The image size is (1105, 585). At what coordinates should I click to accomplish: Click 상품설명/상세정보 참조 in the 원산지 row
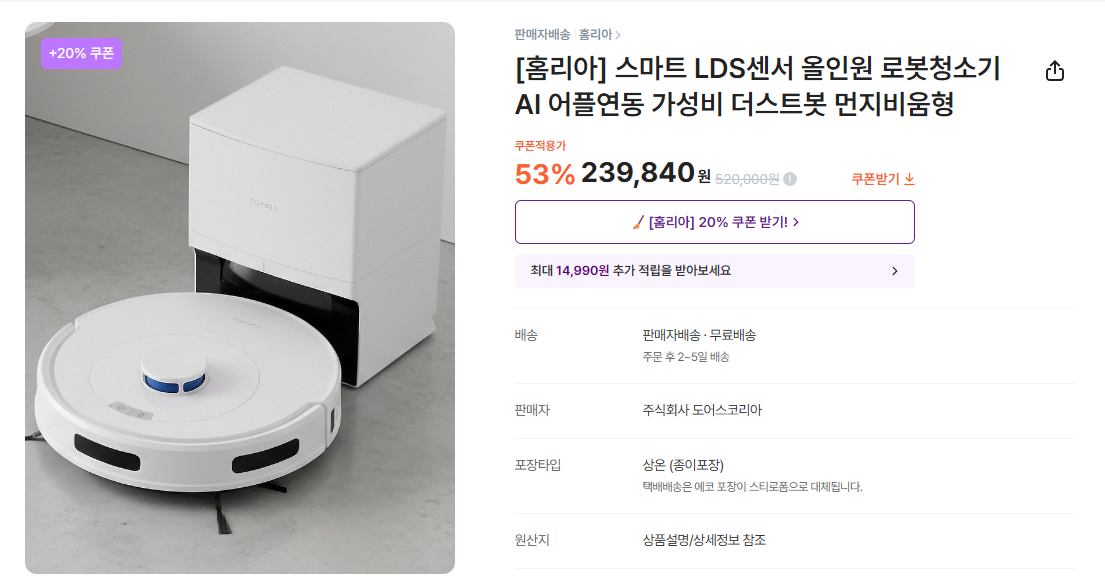(x=704, y=540)
